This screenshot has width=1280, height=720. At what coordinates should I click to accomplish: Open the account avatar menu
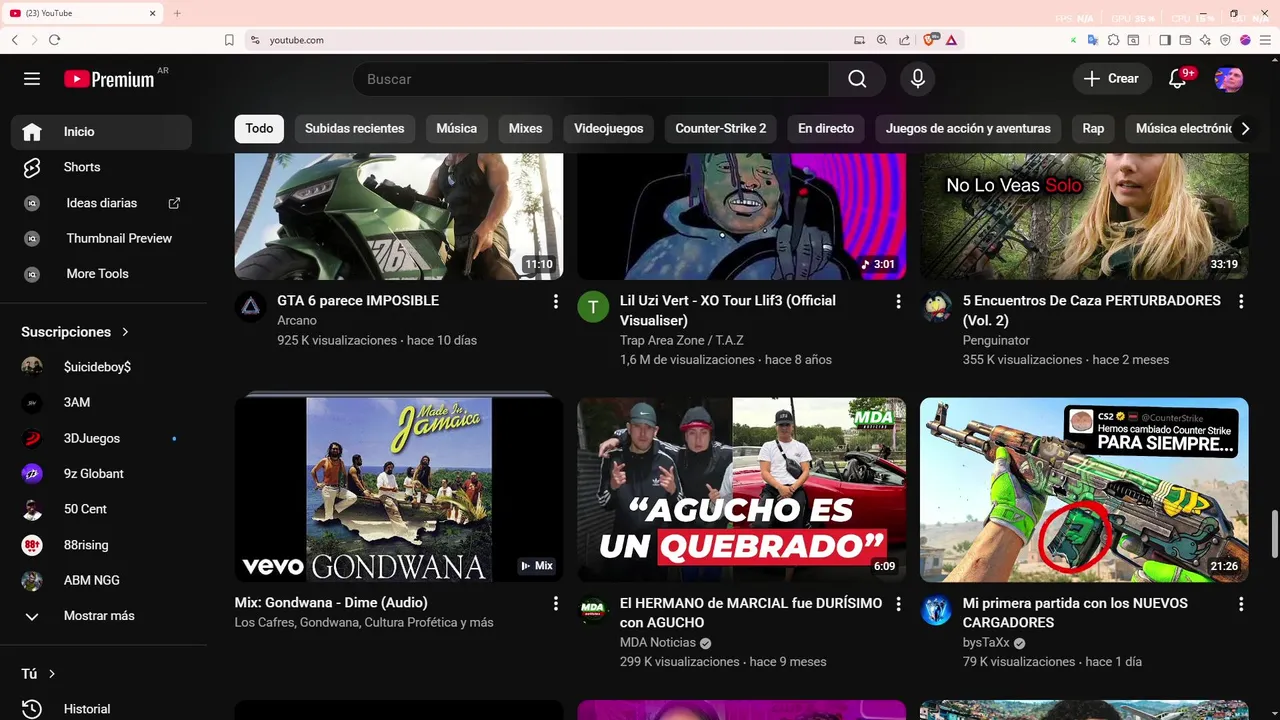(1229, 79)
